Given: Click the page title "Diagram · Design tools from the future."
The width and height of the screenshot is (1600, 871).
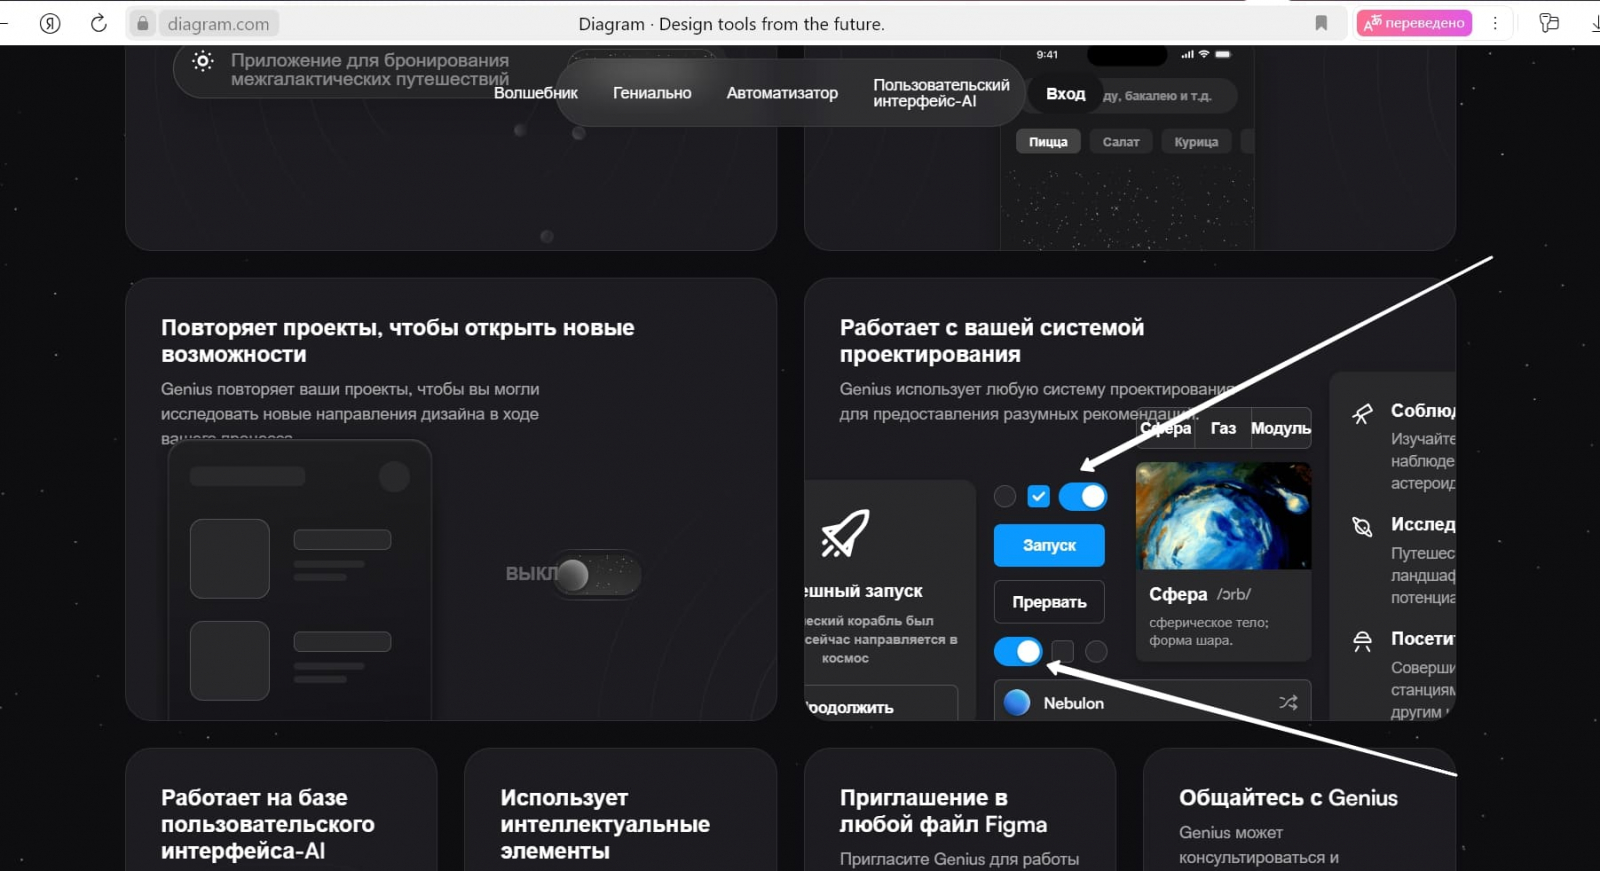Looking at the screenshot, I should 731,24.
